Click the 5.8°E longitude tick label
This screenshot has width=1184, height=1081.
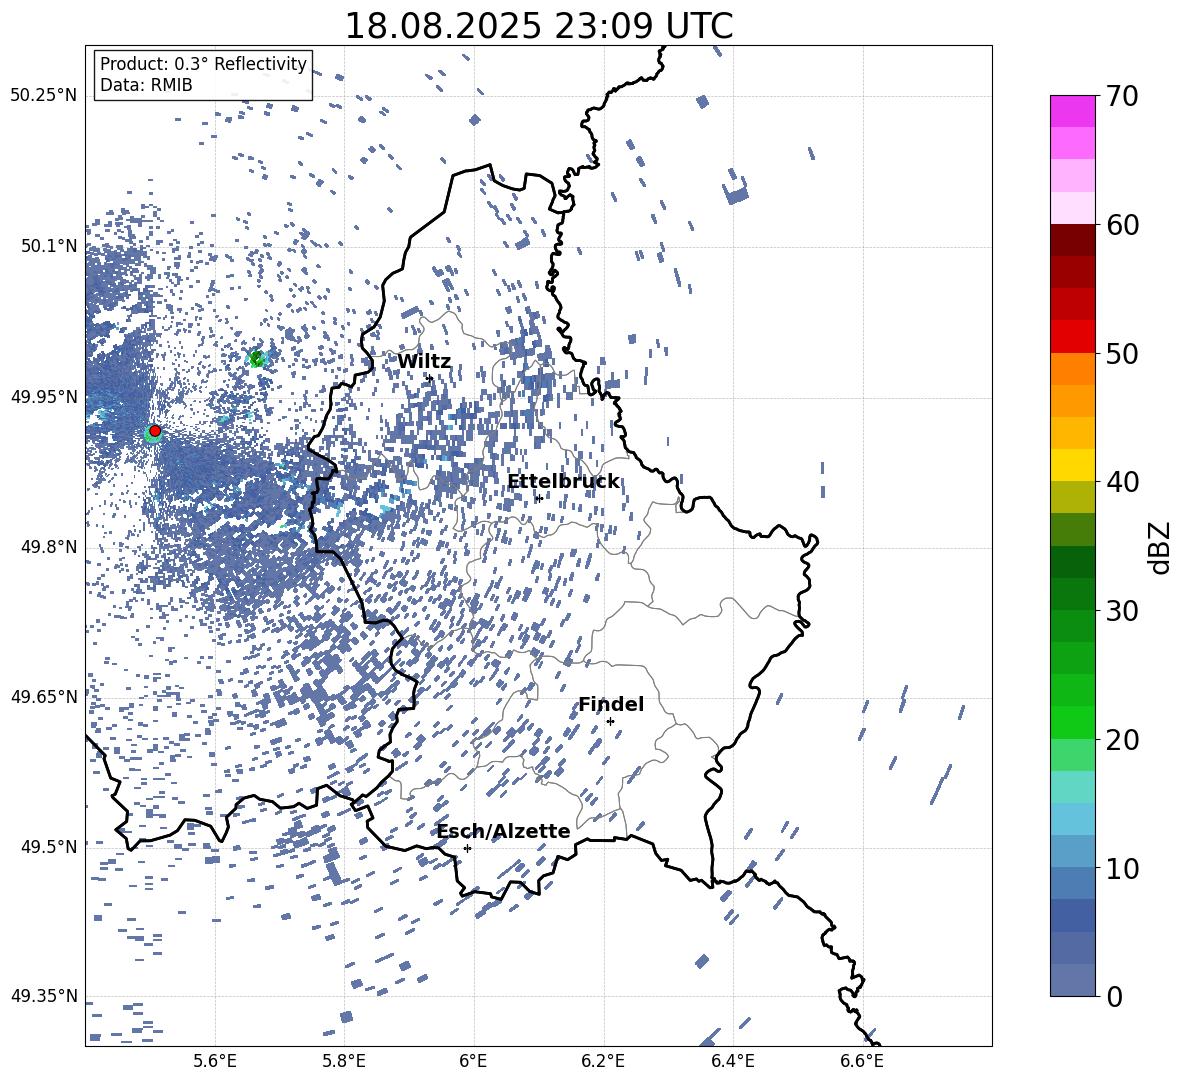[x=344, y=1061]
